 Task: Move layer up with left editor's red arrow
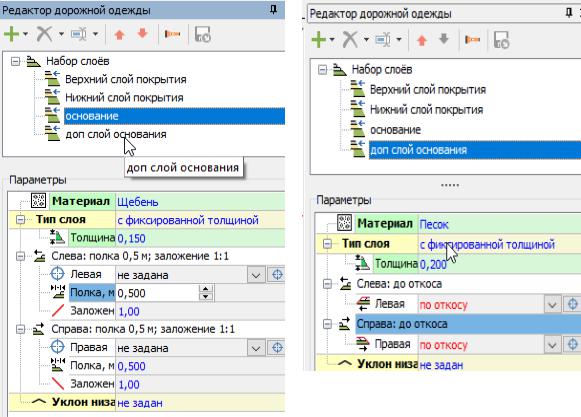(119, 34)
